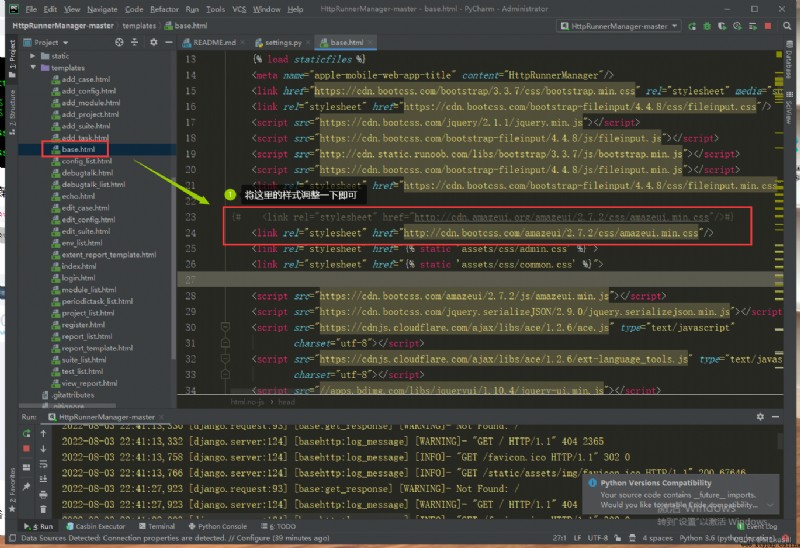Screen dimensions: 800x548
Task: Rerun the server from Run panel
Action: click(x=27, y=433)
